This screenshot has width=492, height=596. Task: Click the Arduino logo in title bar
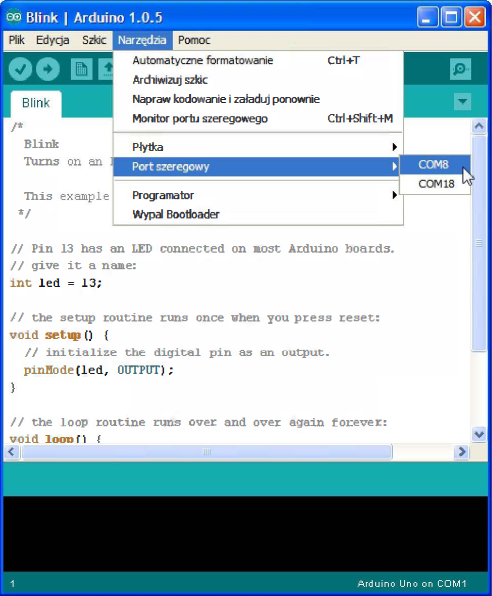(x=14, y=17)
